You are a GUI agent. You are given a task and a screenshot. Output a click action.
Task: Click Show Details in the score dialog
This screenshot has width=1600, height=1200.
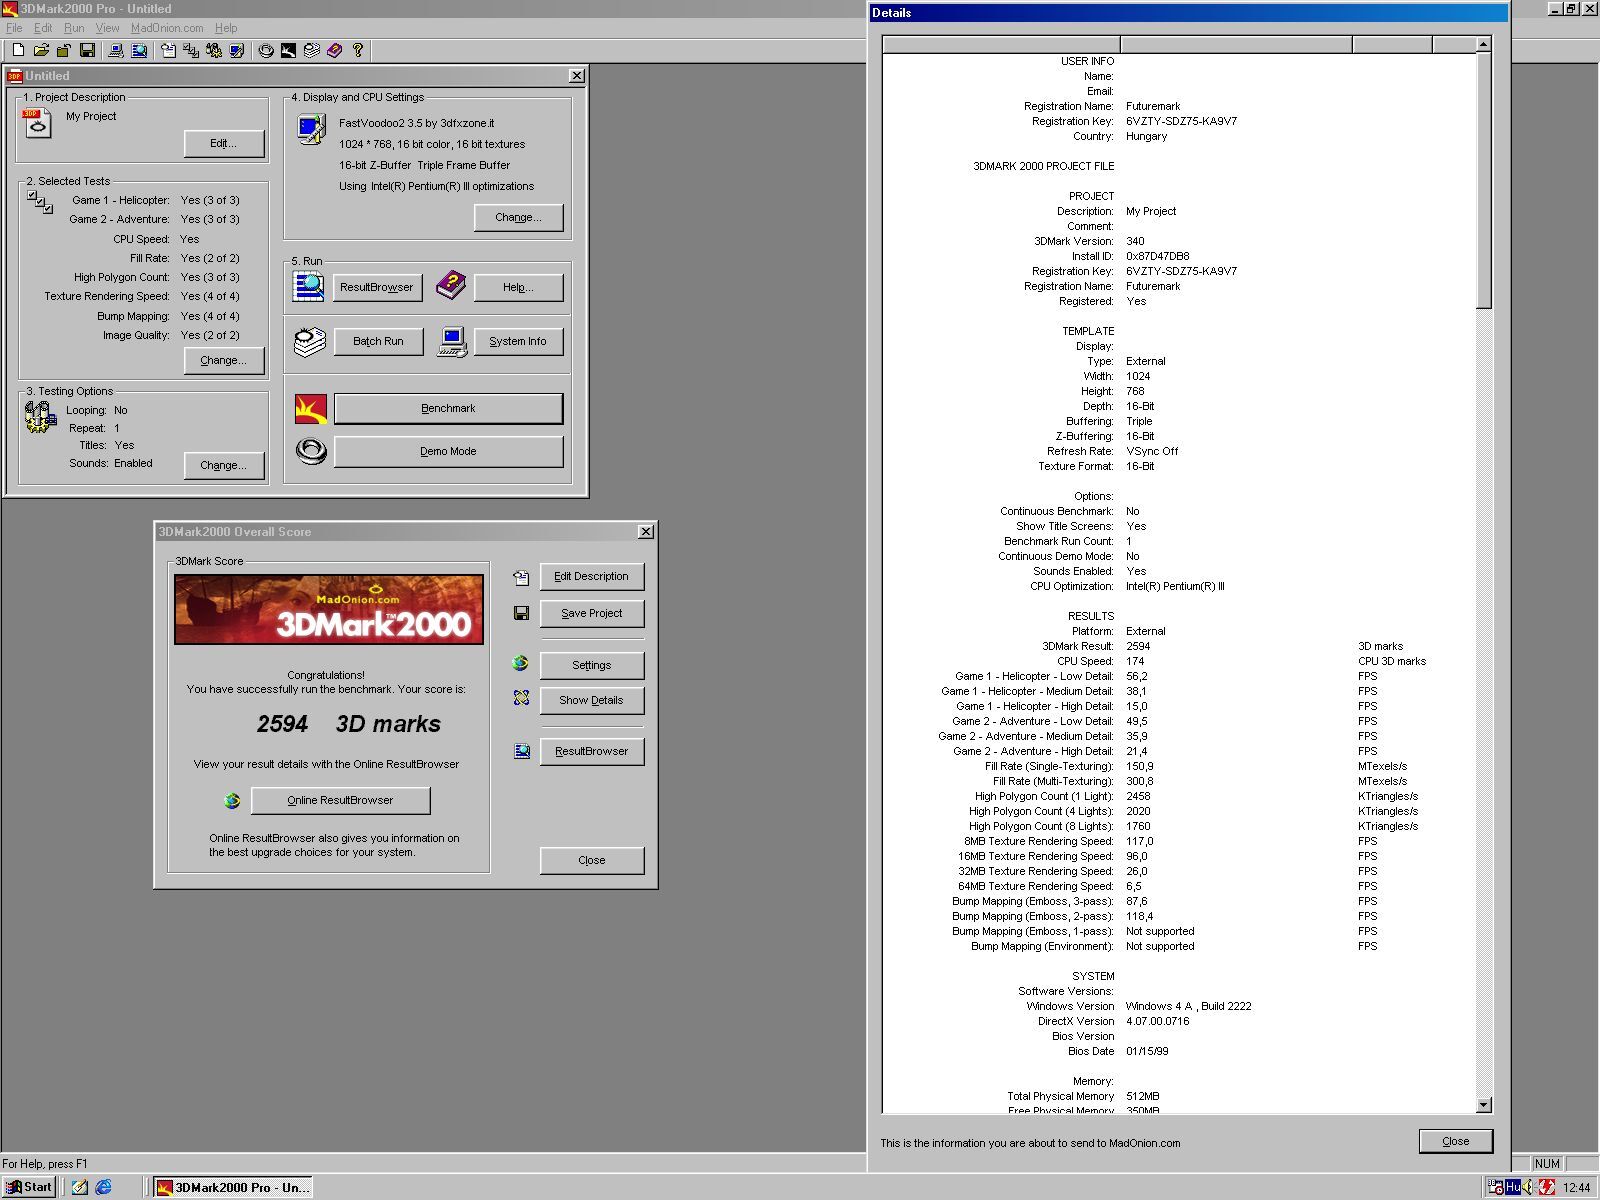tap(592, 700)
